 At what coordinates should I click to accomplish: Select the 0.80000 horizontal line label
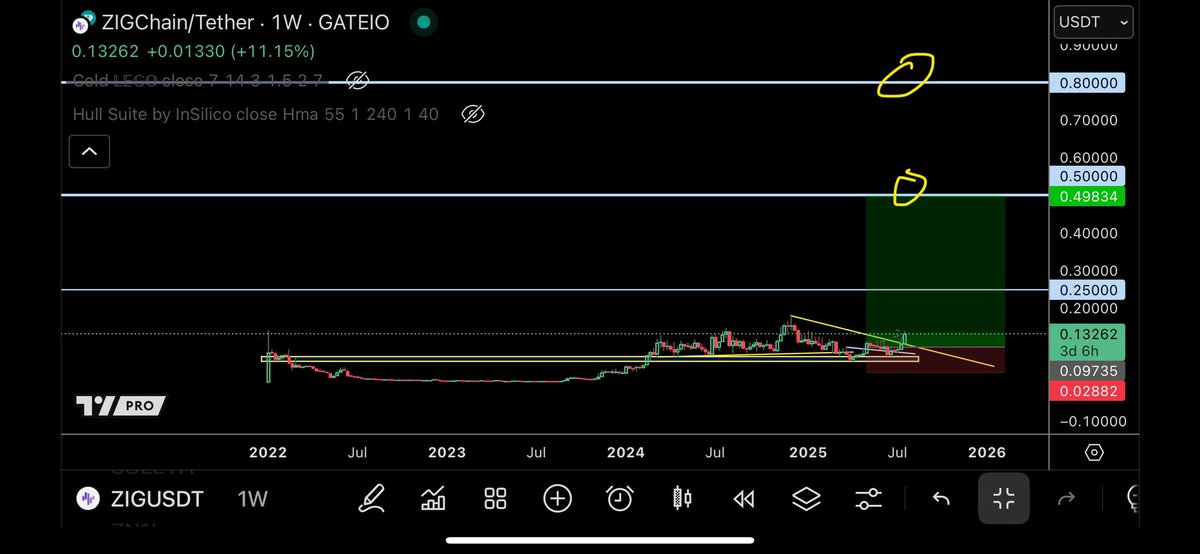click(x=1089, y=83)
